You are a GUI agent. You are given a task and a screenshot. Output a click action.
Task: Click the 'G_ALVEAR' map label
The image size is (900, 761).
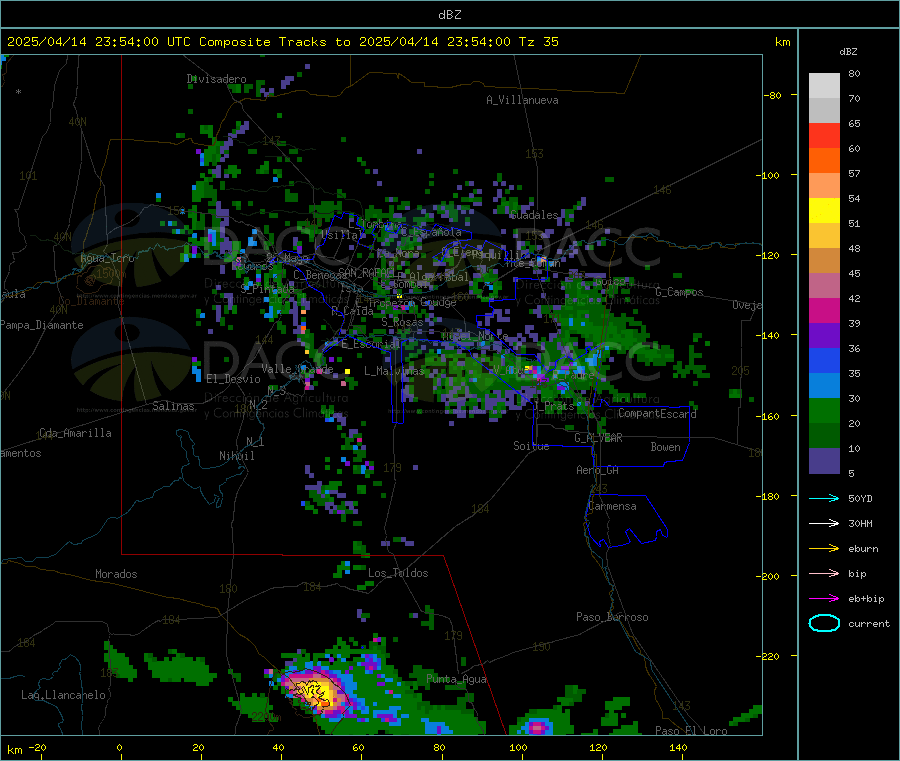598,438
